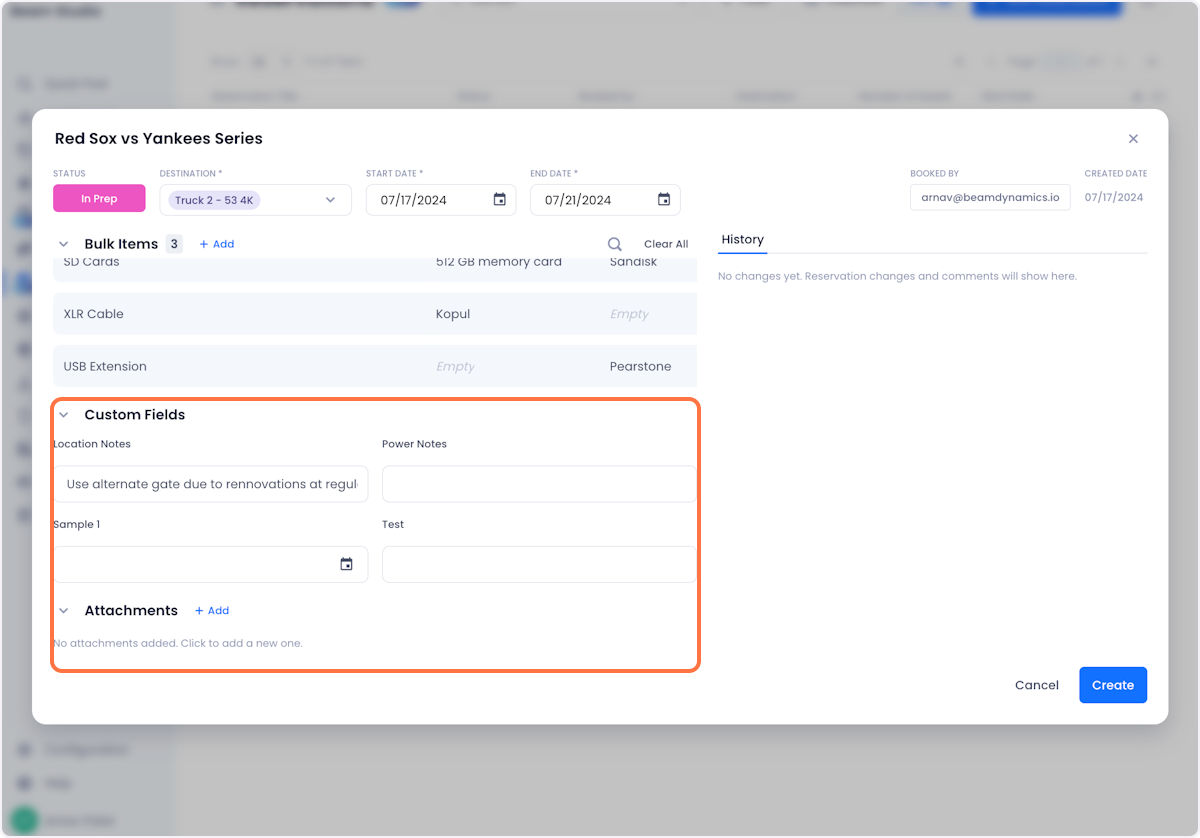Viewport: 1200px width, 838px height.
Task: Open the End Date calendar picker icon
Action: pyautogui.click(x=663, y=200)
